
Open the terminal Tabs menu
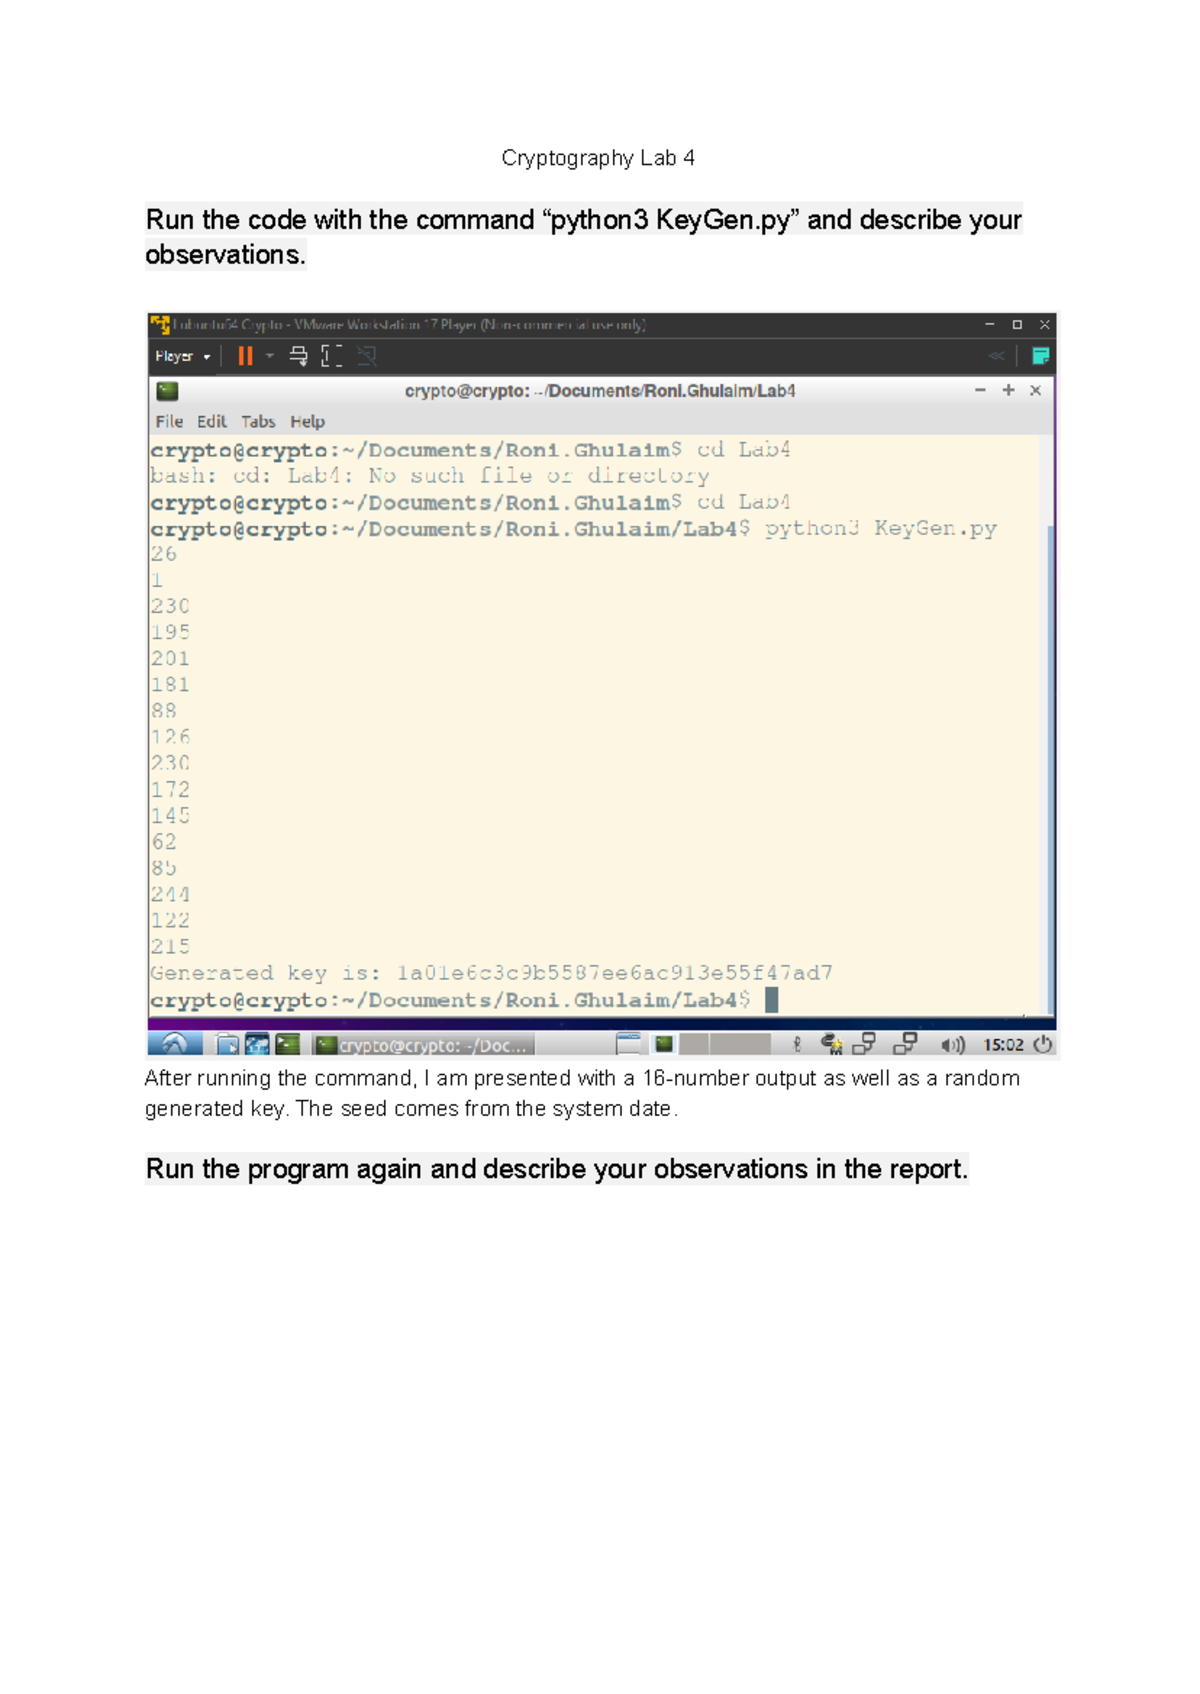pos(258,422)
